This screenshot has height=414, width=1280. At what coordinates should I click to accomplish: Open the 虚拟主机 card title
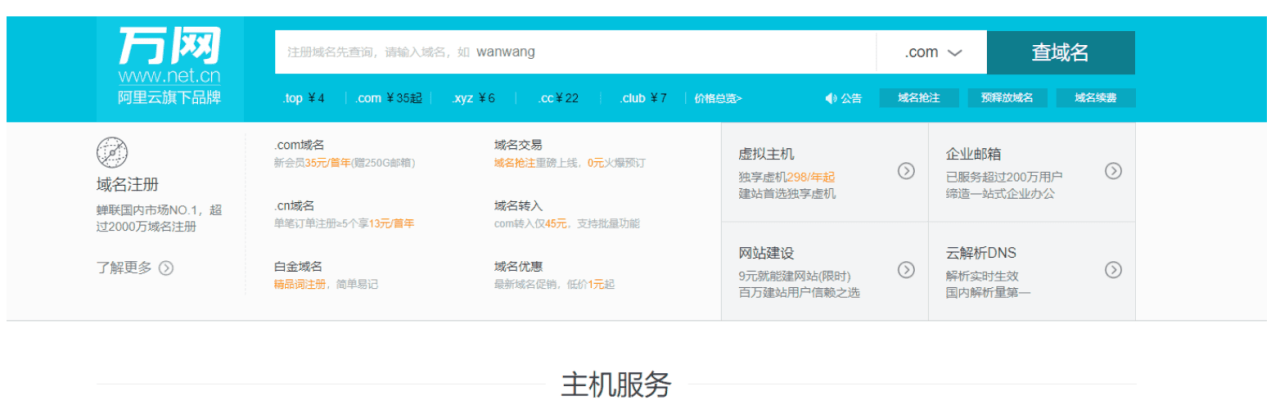(766, 154)
